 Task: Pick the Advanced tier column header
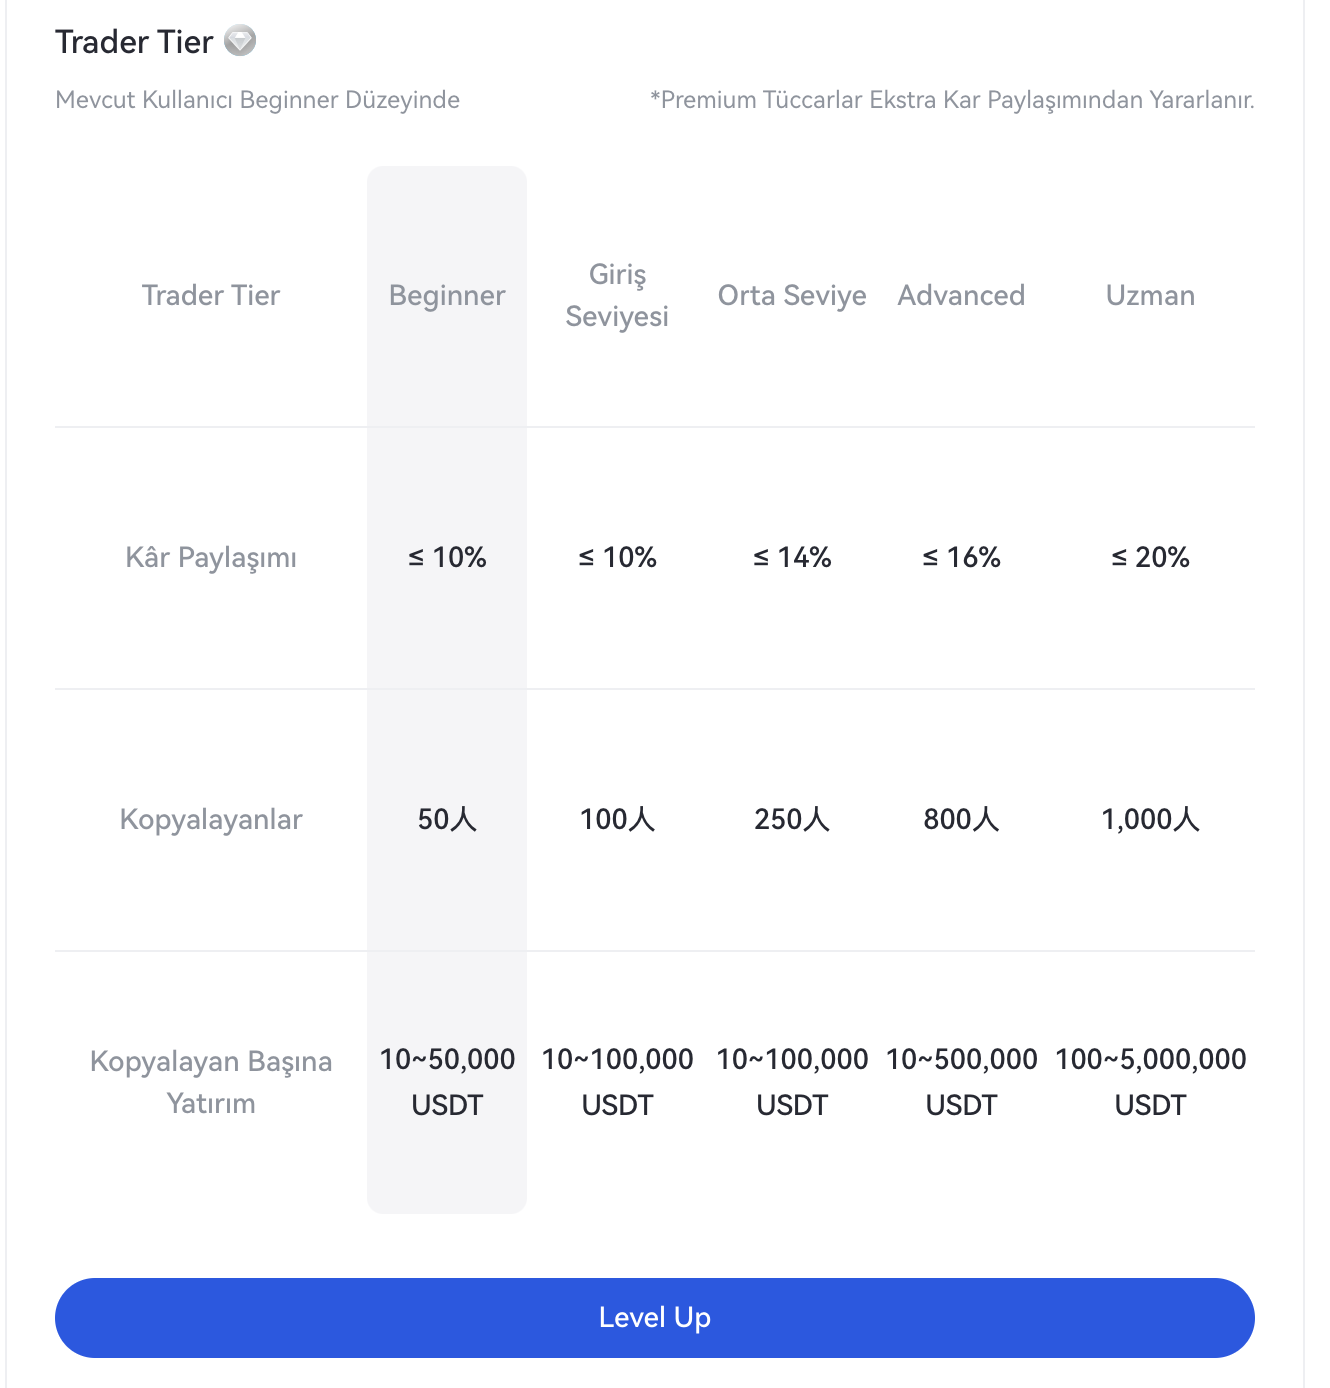pyautogui.click(x=961, y=296)
